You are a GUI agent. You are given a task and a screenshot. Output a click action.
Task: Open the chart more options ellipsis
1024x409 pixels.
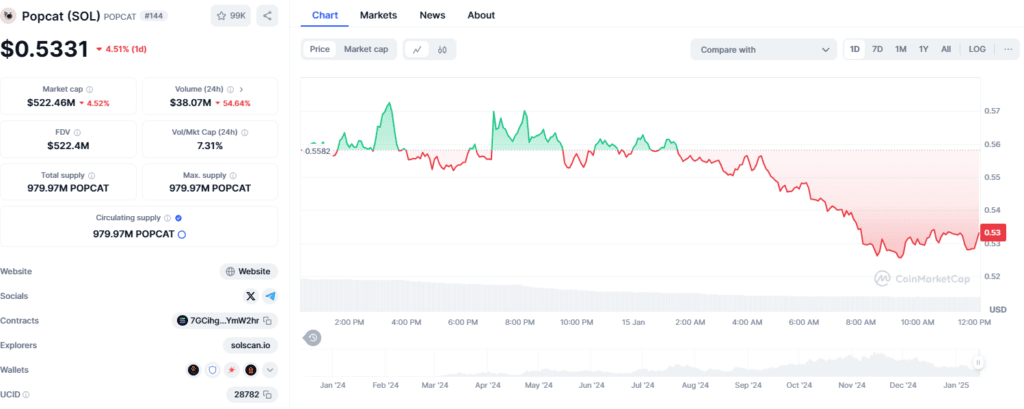click(1008, 49)
